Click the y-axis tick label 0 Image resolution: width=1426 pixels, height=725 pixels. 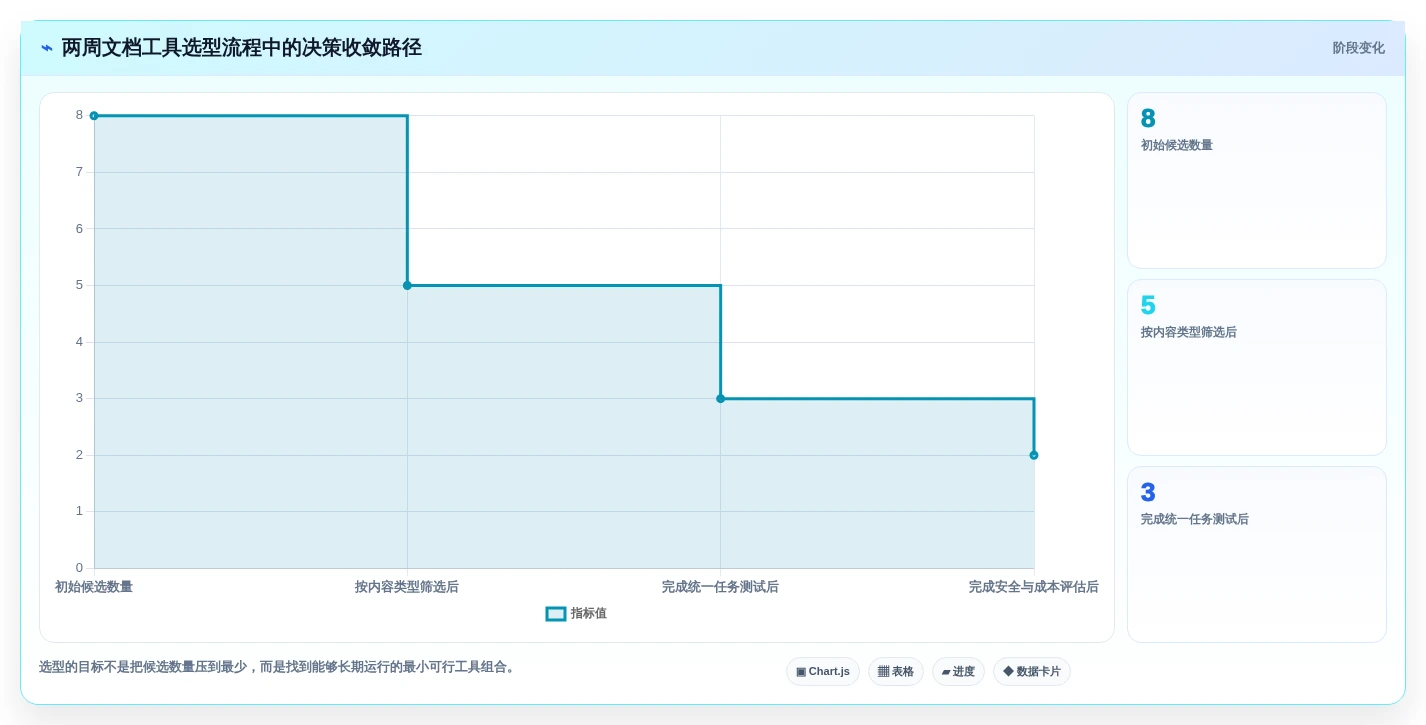tap(79, 568)
